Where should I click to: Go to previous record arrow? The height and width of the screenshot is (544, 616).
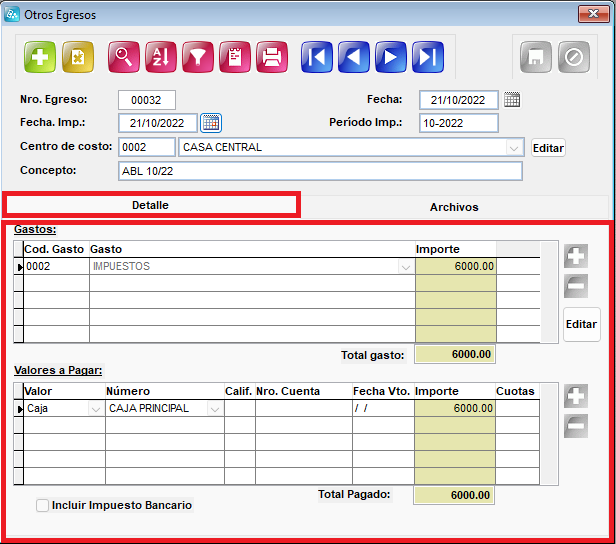click(x=354, y=57)
